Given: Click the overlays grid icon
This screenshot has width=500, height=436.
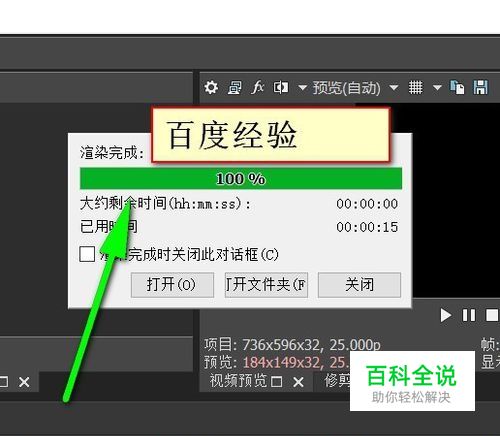Looking at the screenshot, I should (416, 88).
